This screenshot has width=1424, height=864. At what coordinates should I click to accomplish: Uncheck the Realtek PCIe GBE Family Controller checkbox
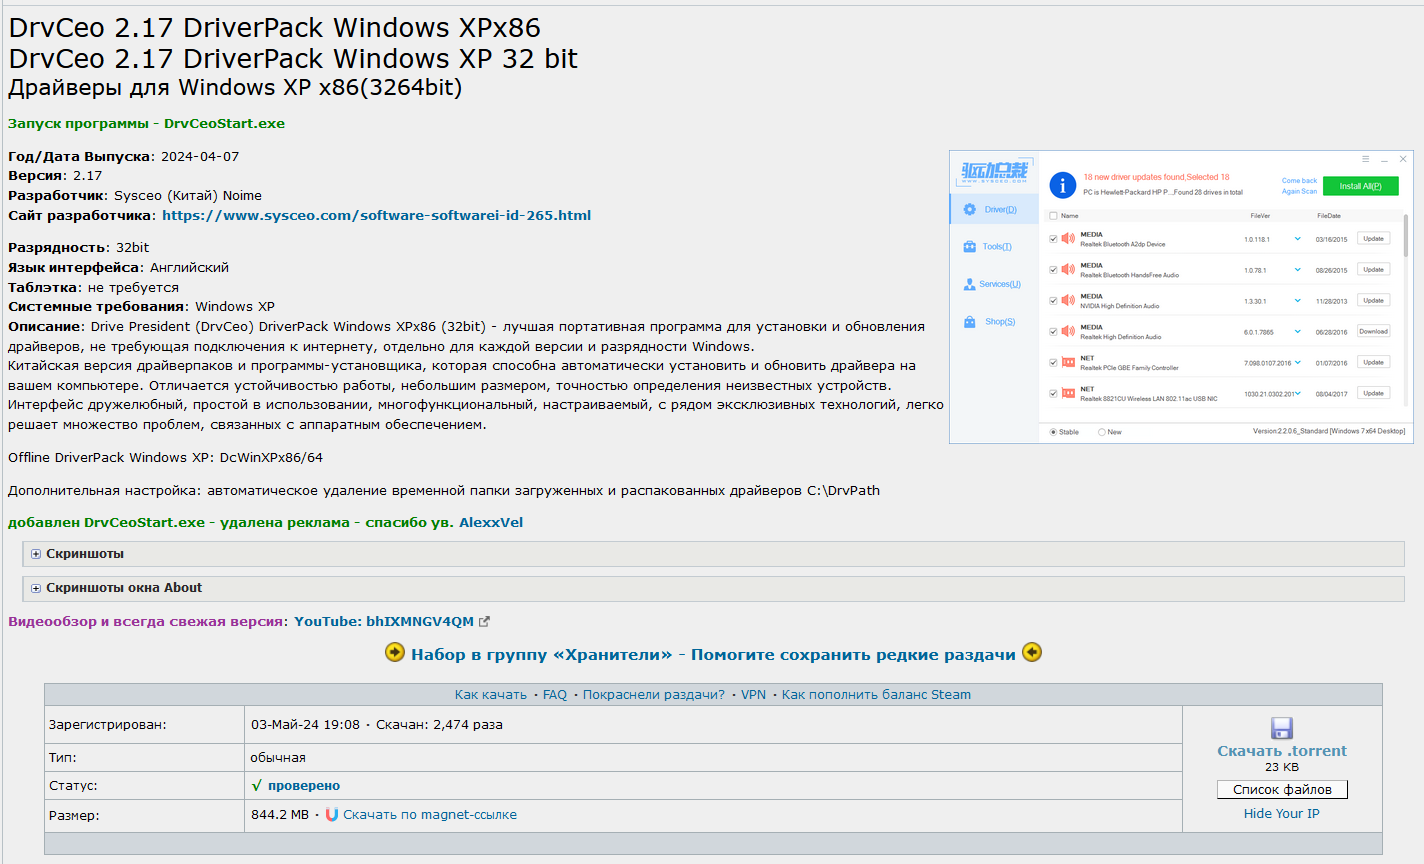tap(1053, 363)
